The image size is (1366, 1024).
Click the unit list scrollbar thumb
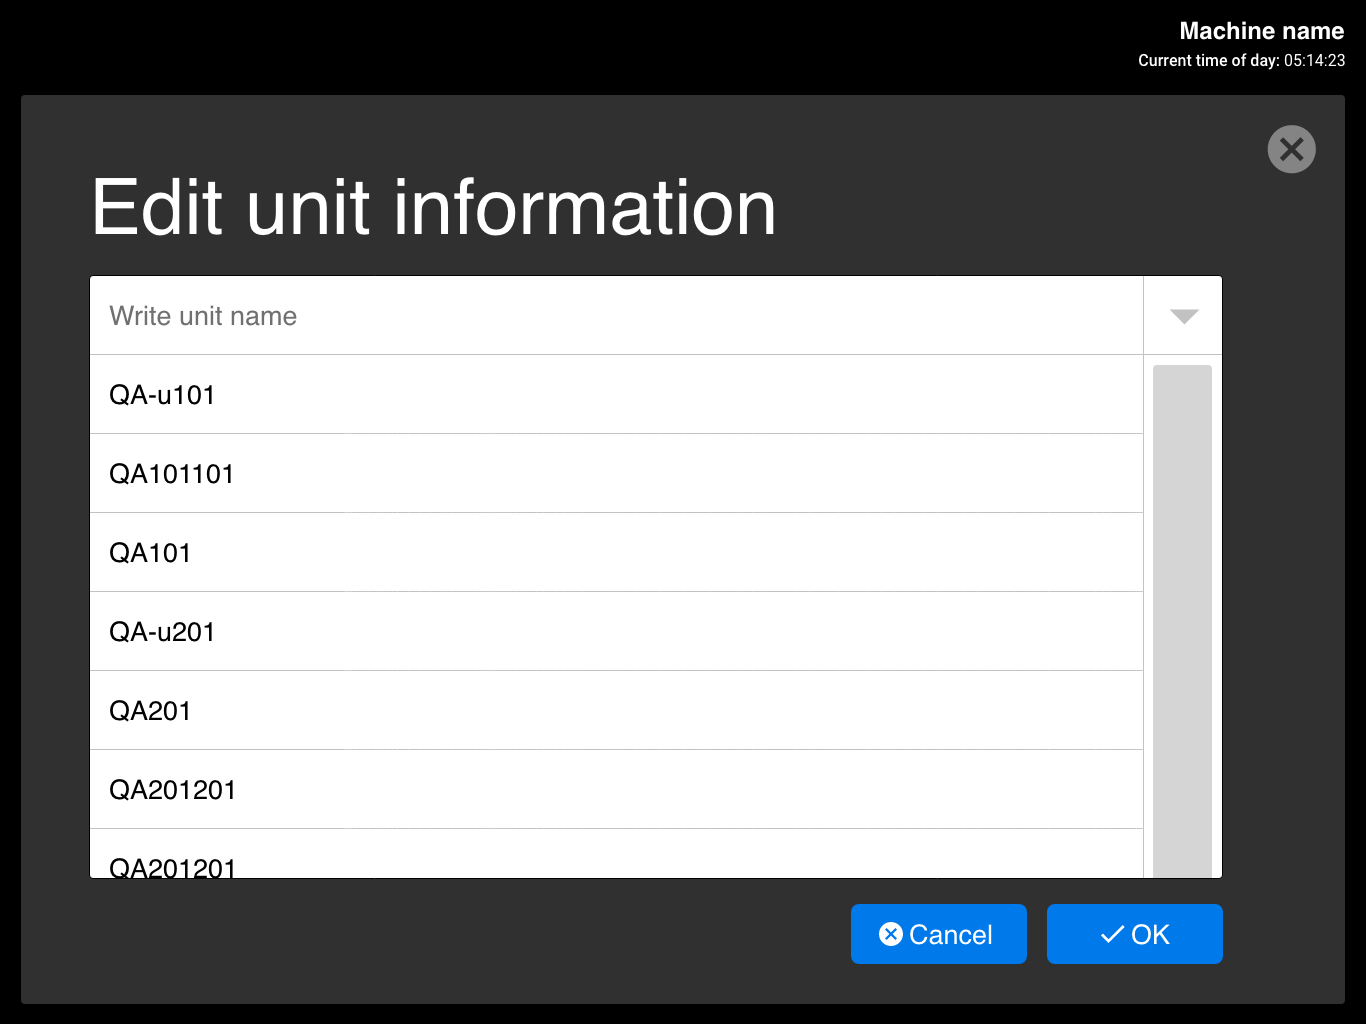tap(1182, 620)
